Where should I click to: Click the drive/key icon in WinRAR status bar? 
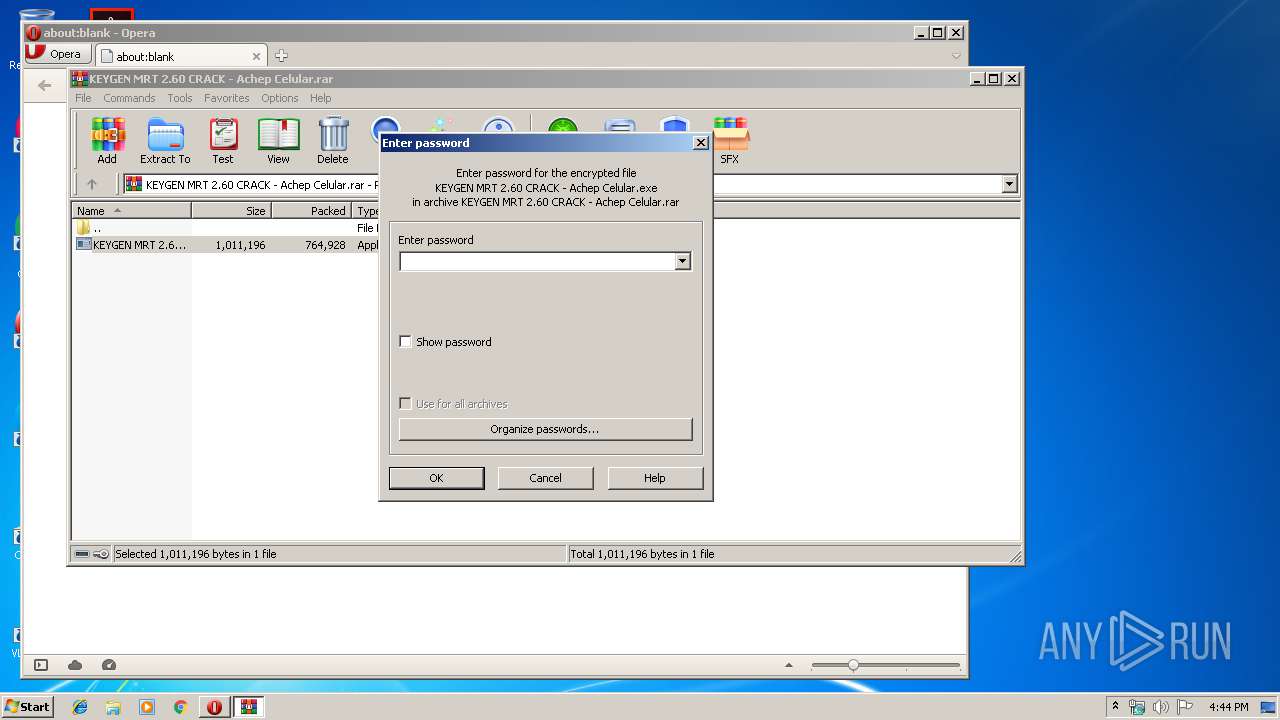92,554
